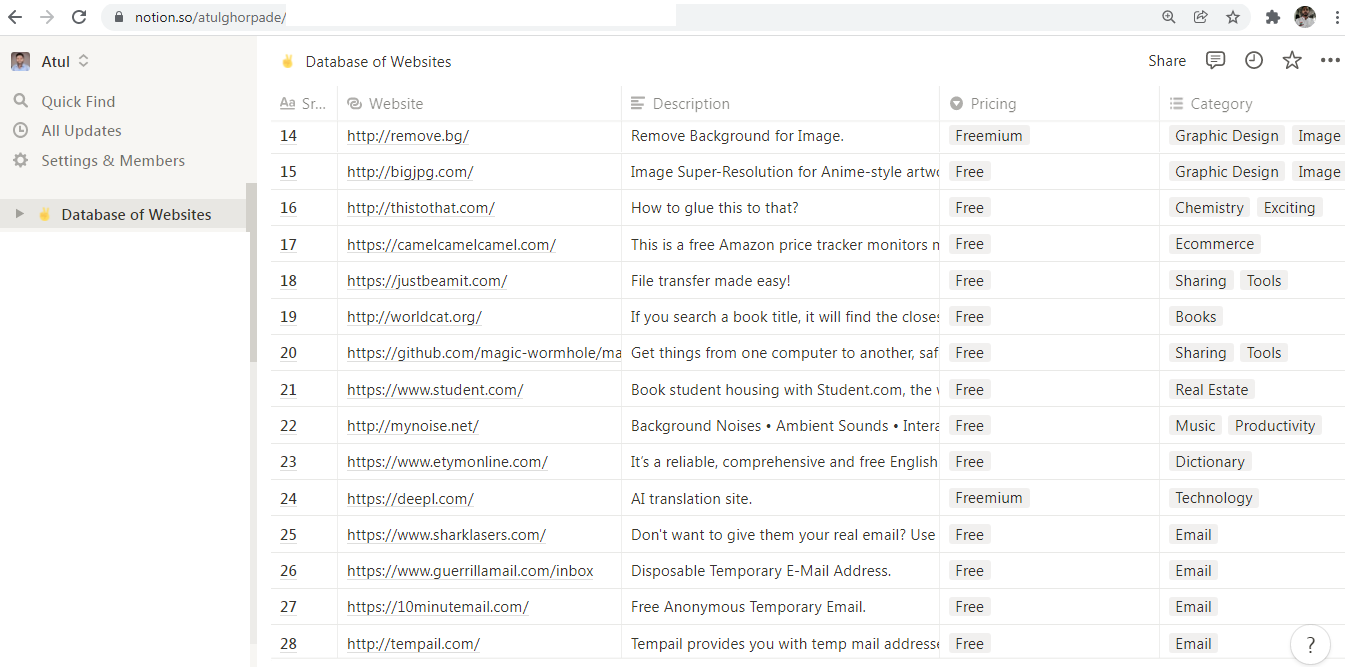This screenshot has width=1345, height=667.
Task: Click the Ecommerce category tag
Action: tap(1214, 244)
